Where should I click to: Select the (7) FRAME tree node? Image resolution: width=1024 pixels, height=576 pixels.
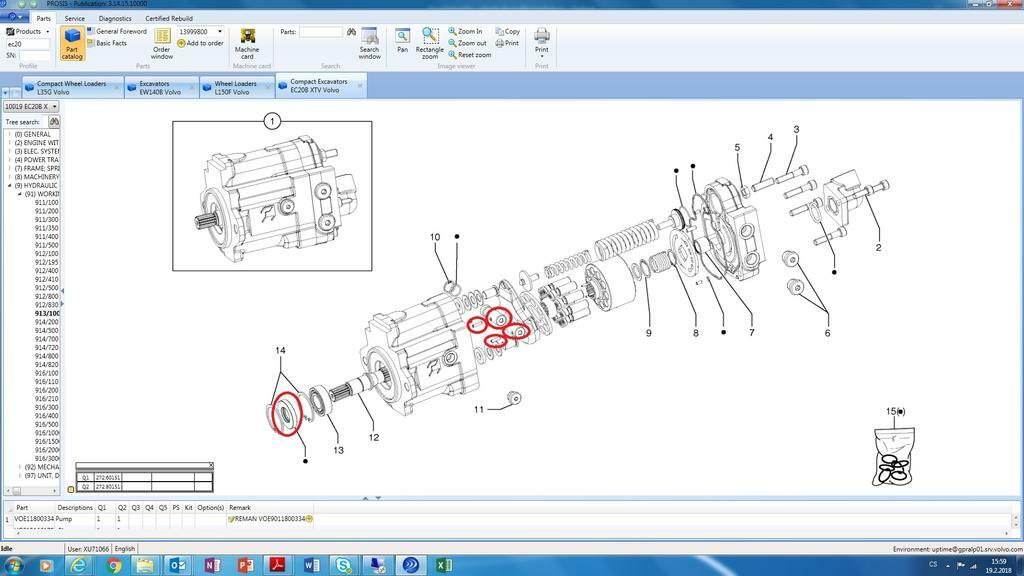point(37,168)
